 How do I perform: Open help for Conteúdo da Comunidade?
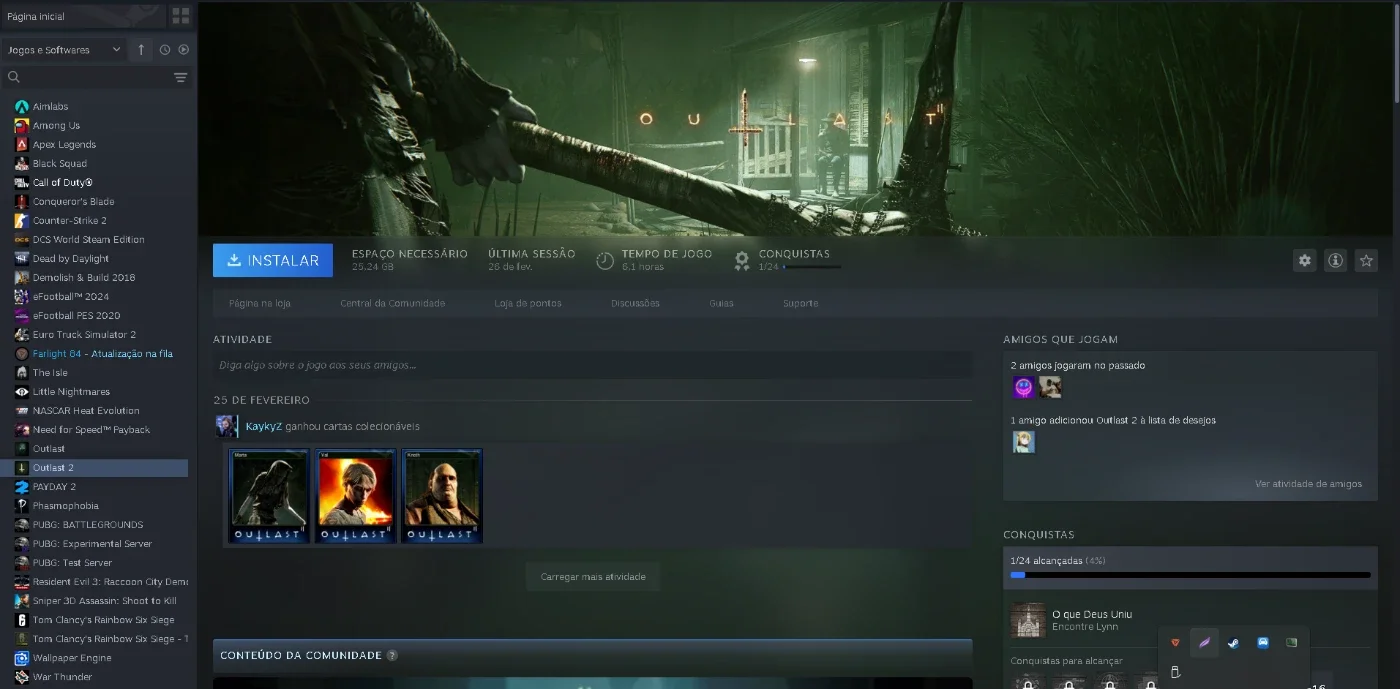[x=392, y=655]
